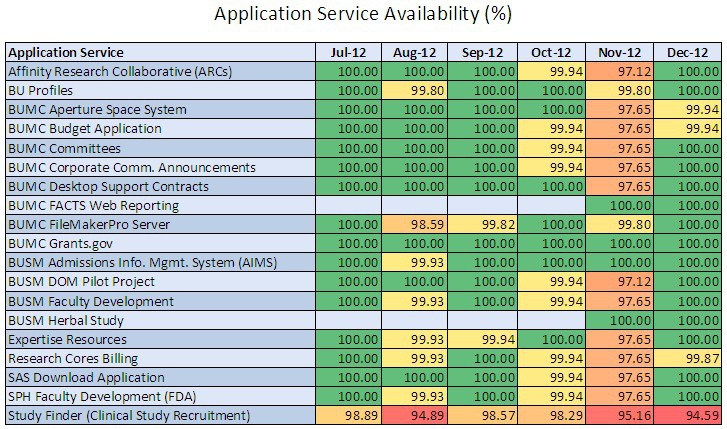The width and height of the screenshot is (727, 429).
Task: Click Expertise Resources Sep-12 value 99.94
Action: point(482,339)
